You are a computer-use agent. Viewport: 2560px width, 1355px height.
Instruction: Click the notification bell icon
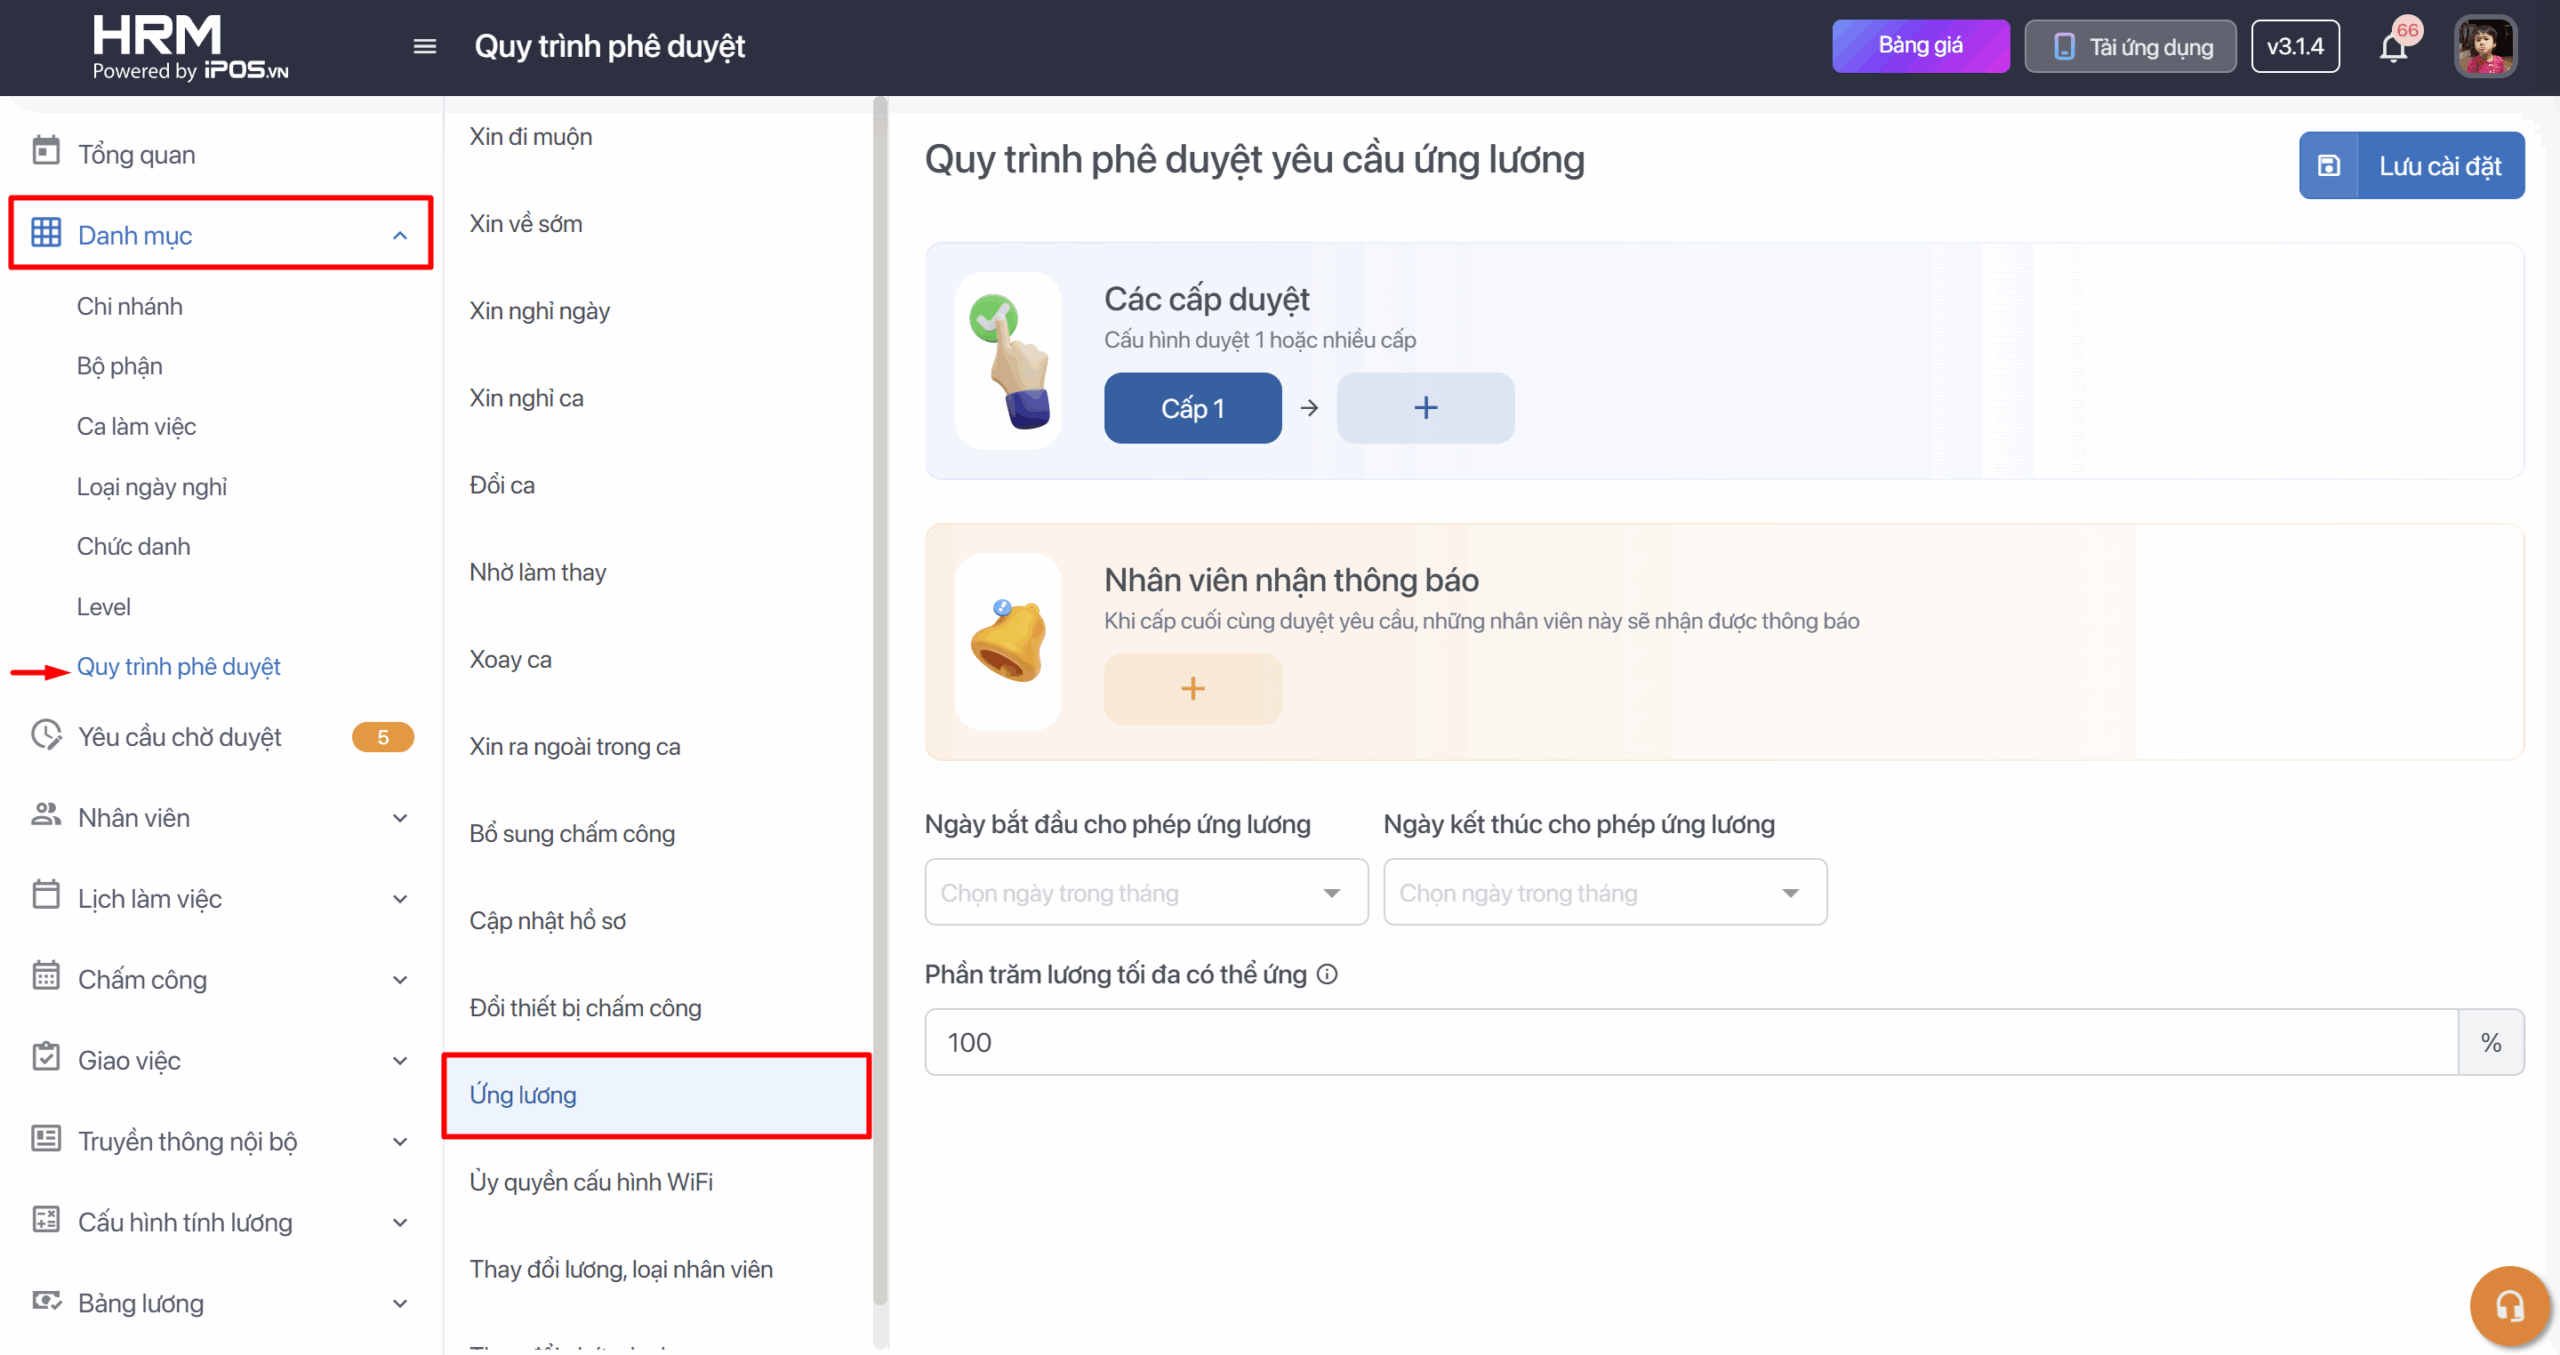pos(2392,47)
